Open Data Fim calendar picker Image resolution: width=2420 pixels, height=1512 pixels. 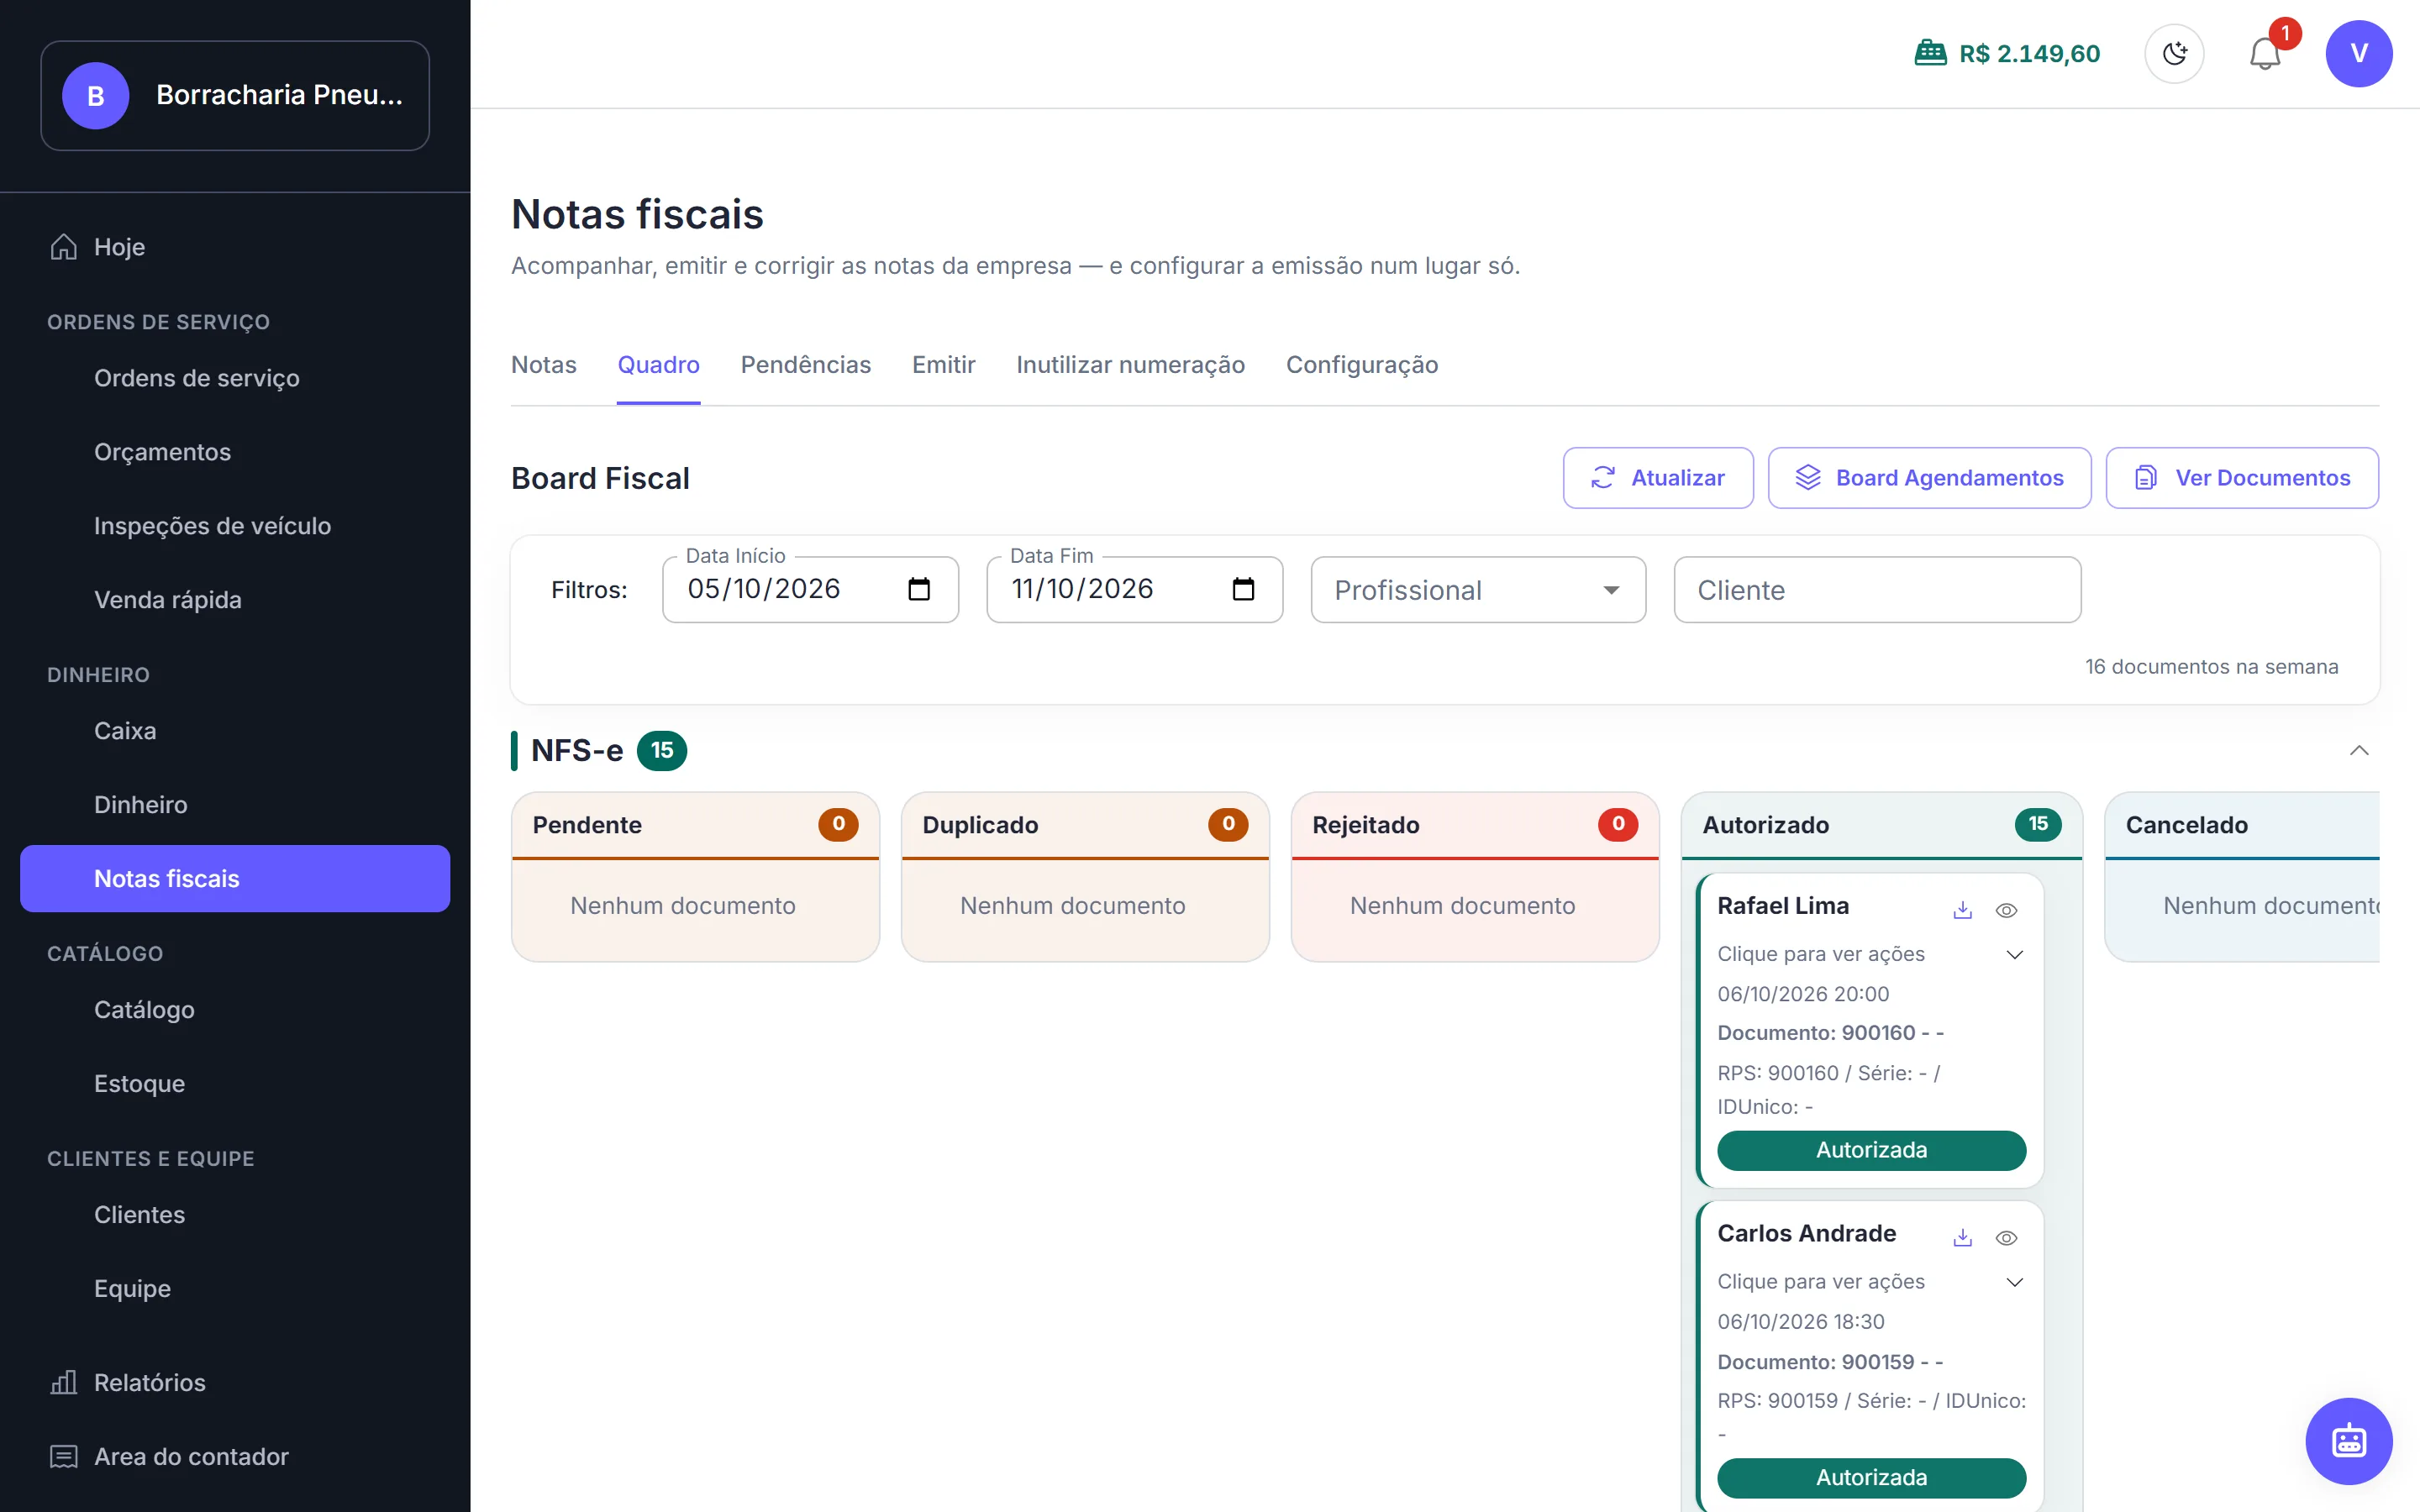coord(1243,589)
